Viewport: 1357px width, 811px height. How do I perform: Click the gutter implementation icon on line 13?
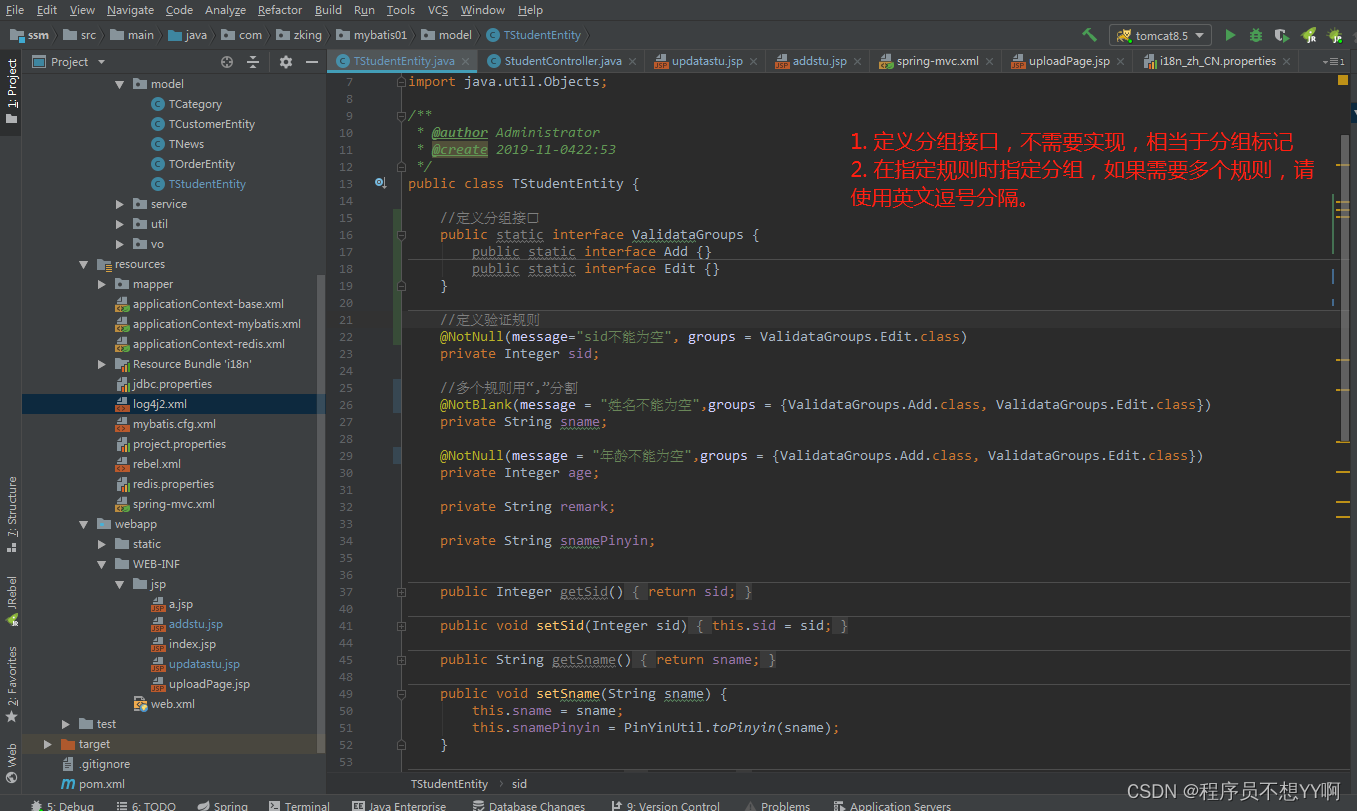pos(380,183)
